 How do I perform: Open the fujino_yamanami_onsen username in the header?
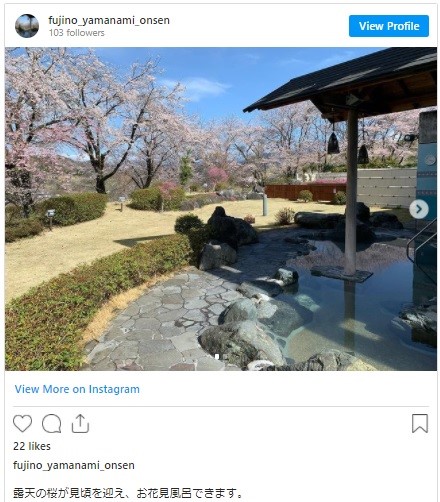109,20
